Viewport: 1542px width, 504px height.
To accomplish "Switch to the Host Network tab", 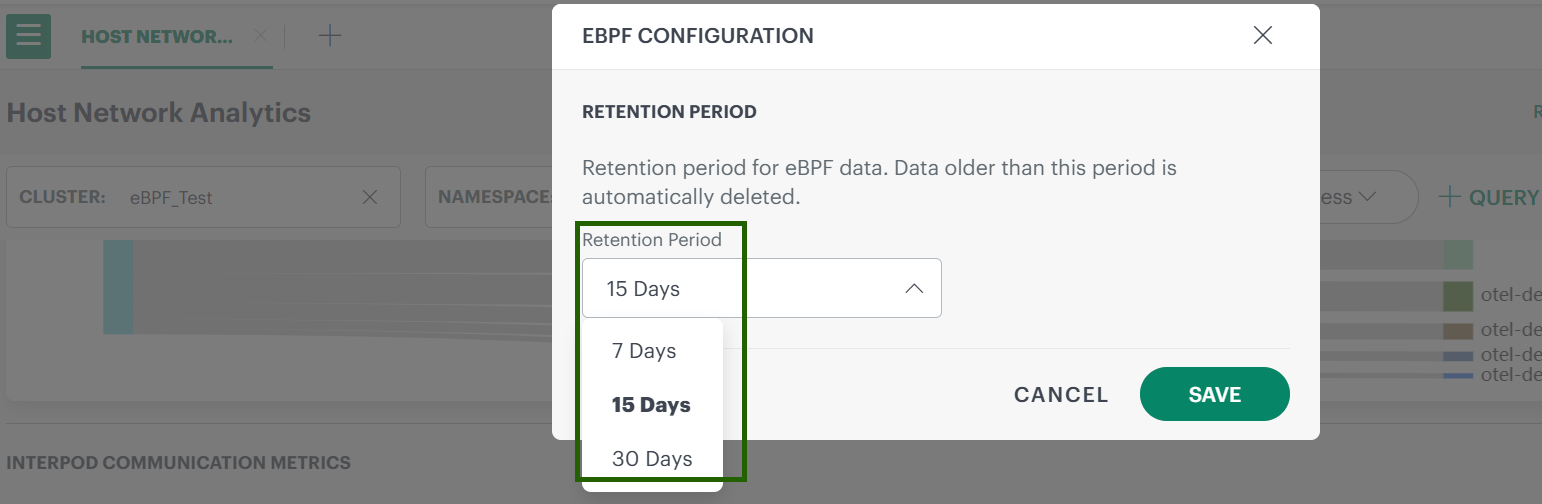I will pos(157,36).
